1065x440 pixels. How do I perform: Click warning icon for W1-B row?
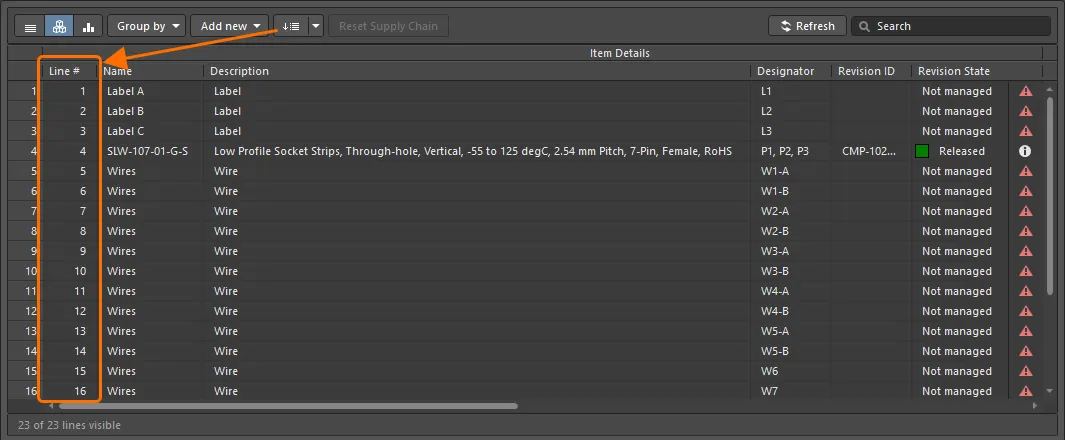click(1026, 191)
